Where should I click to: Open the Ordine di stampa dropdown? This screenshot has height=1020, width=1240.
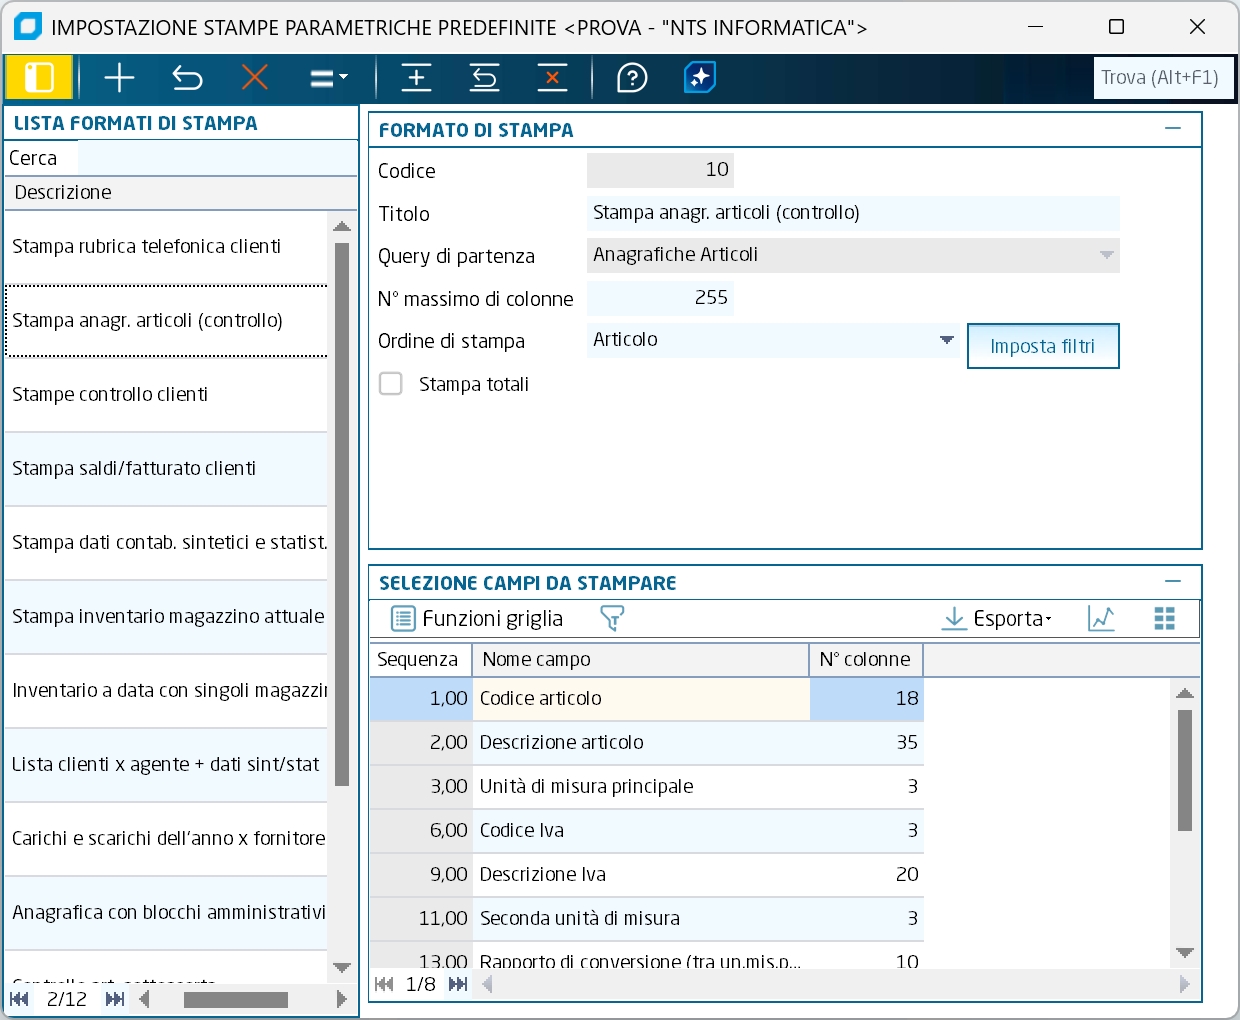click(946, 340)
